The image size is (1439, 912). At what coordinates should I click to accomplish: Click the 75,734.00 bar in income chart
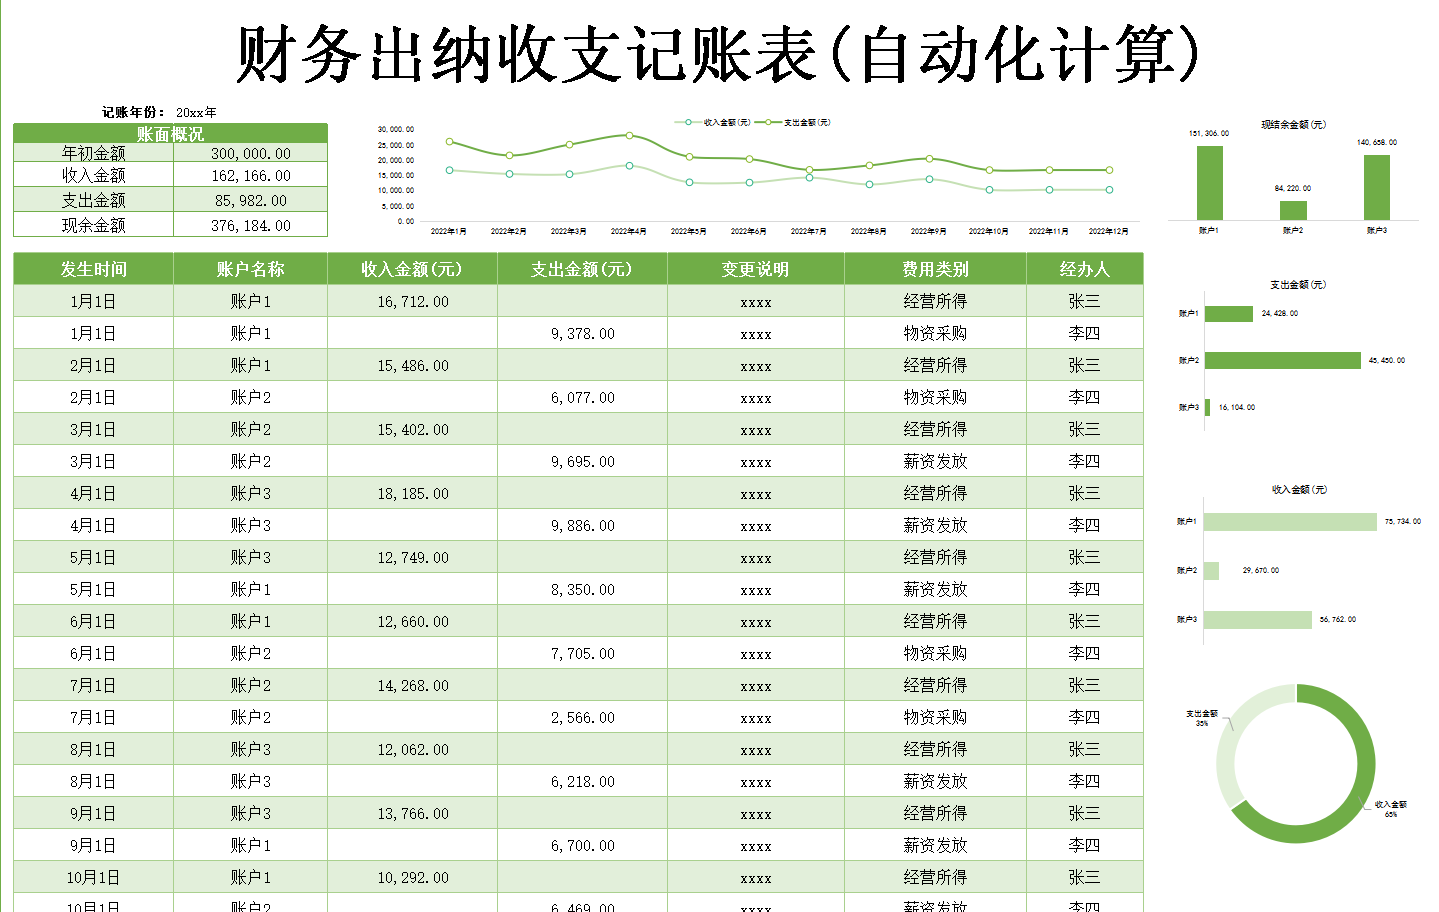pos(1291,522)
